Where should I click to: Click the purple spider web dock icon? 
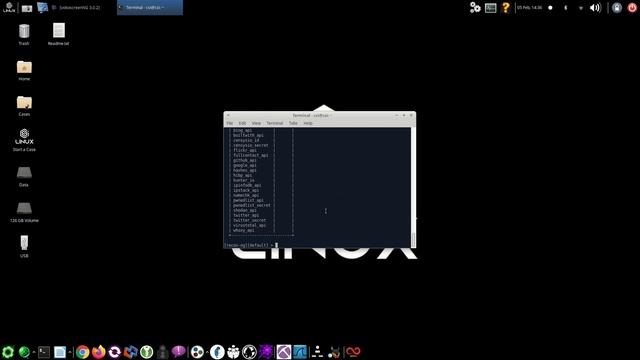click(x=266, y=352)
